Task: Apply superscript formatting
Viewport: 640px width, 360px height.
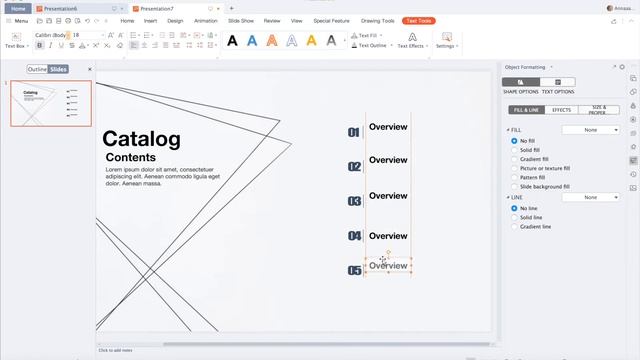Action: (96, 46)
